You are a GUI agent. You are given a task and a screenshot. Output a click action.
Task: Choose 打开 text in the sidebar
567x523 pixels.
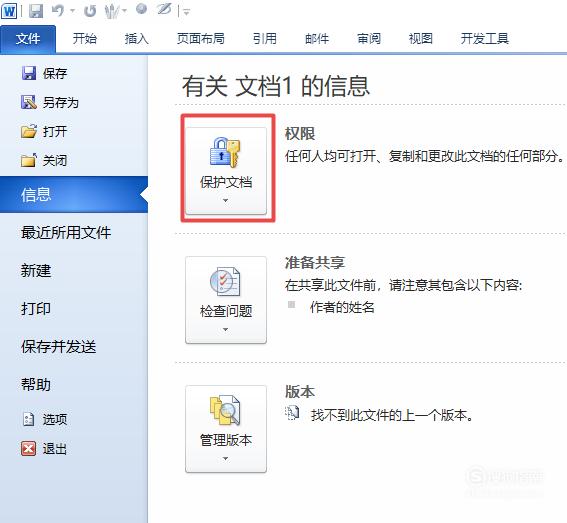coord(55,132)
